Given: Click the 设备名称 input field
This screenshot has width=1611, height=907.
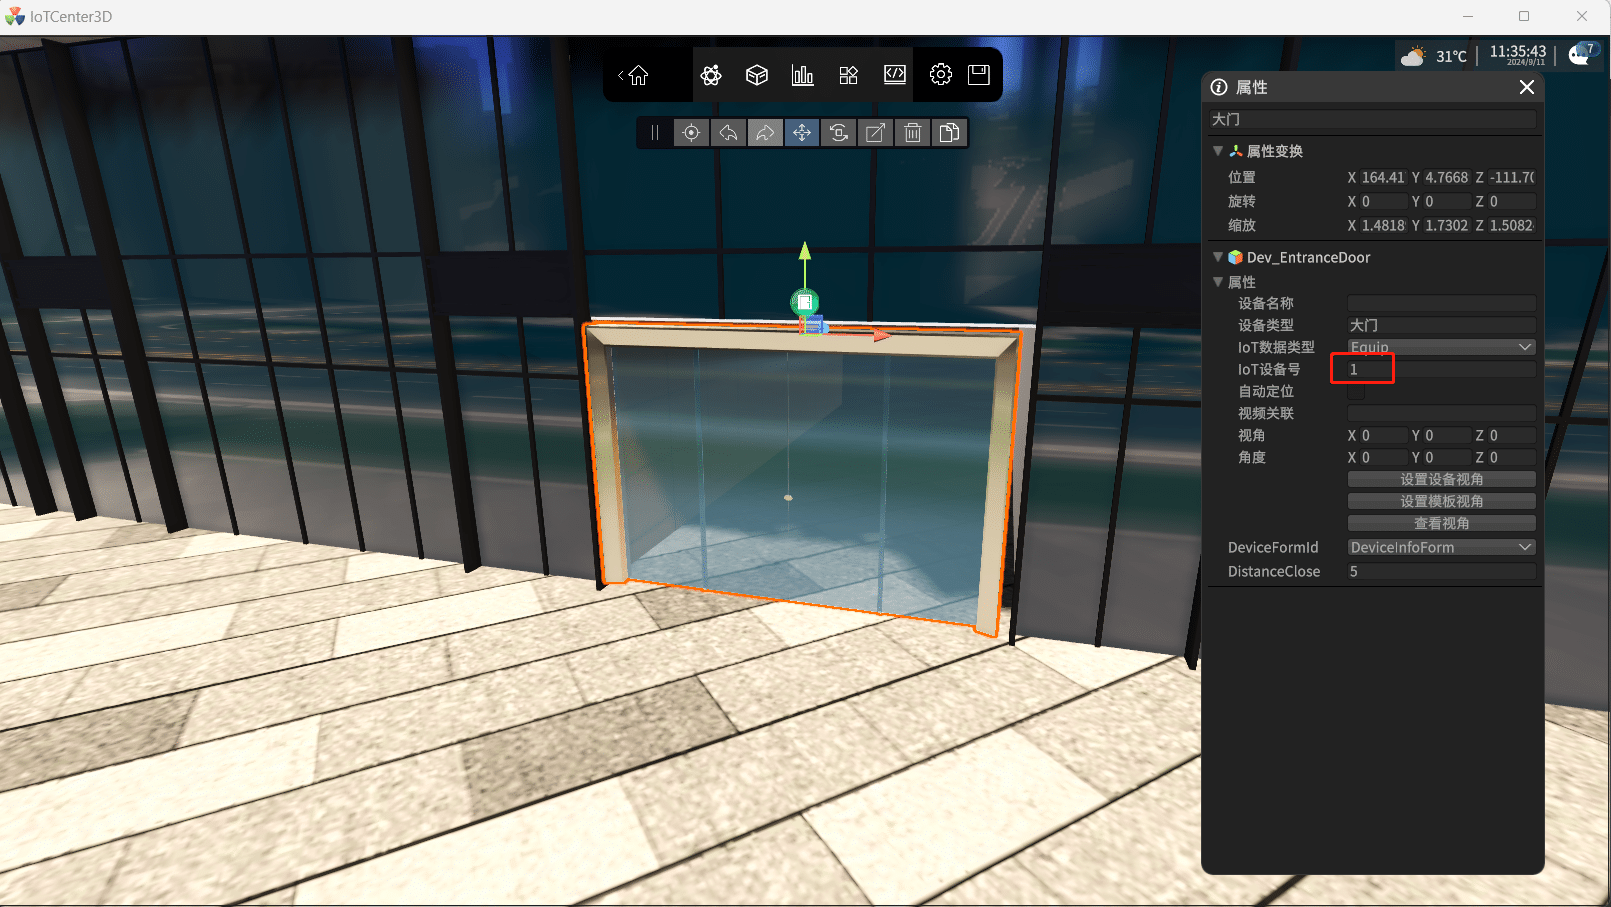Looking at the screenshot, I should [1441, 303].
